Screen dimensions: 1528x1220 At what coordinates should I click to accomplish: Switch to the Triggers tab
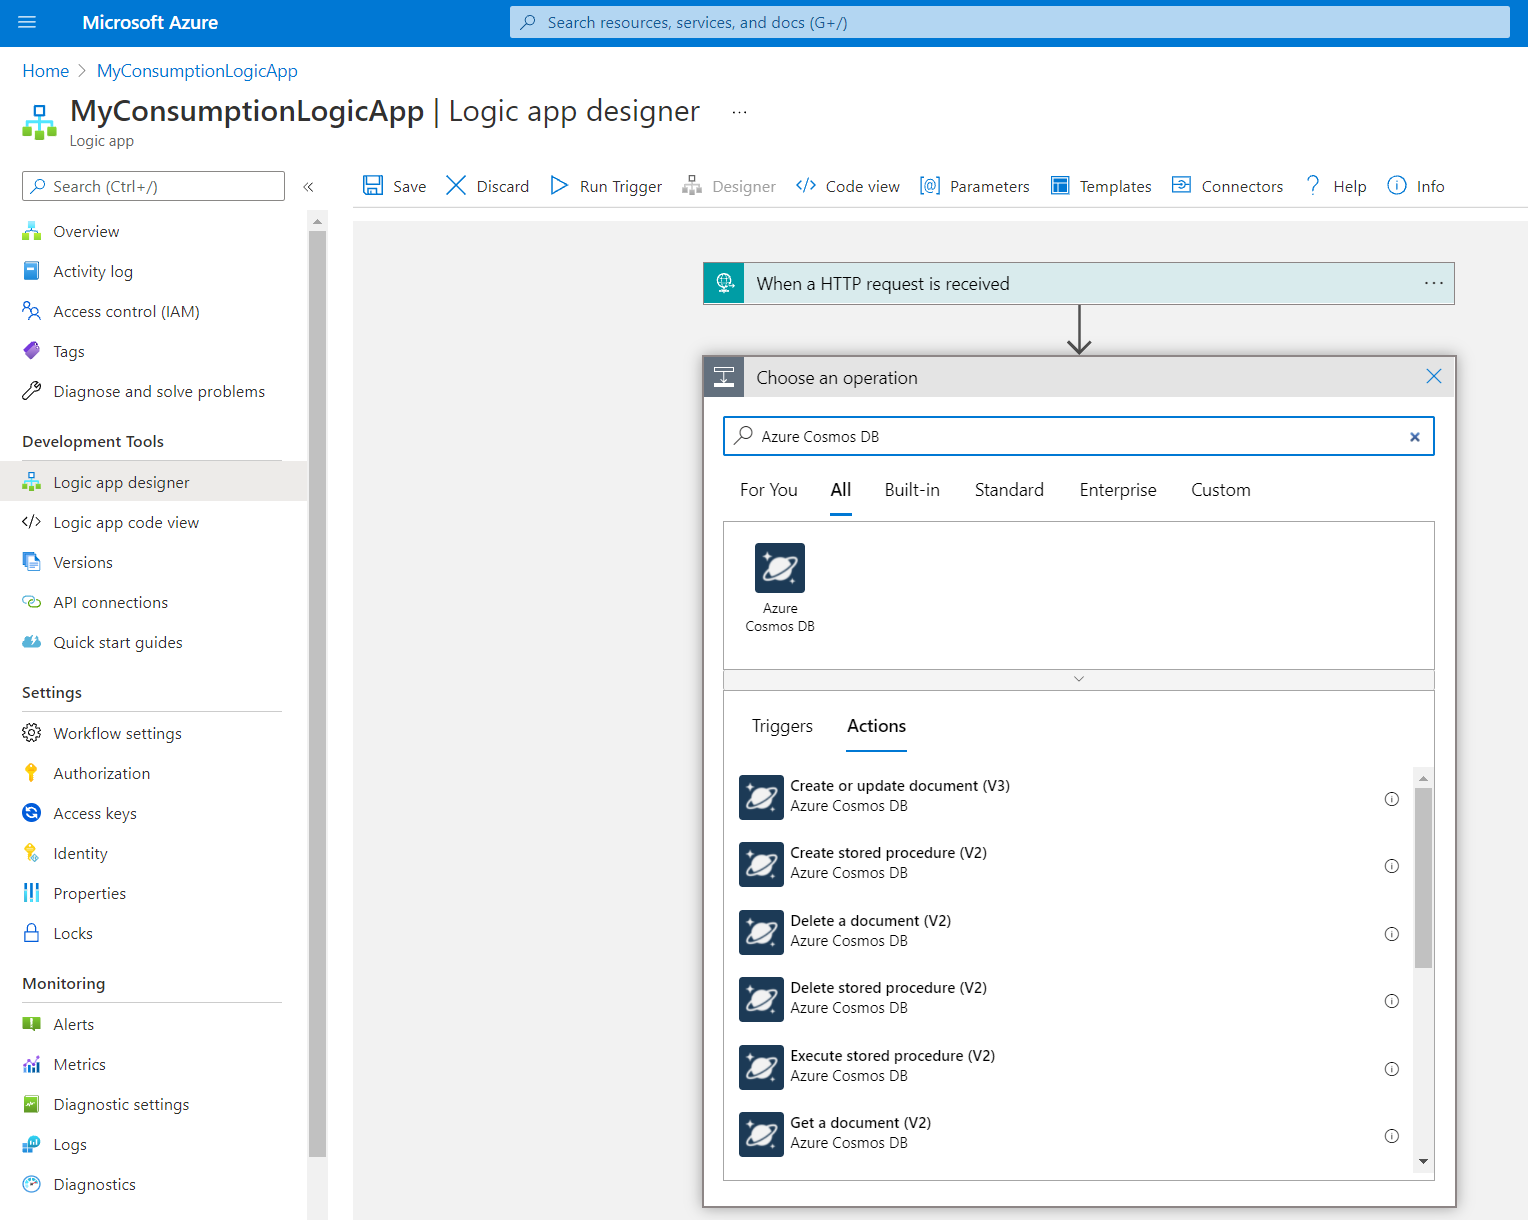coord(782,726)
